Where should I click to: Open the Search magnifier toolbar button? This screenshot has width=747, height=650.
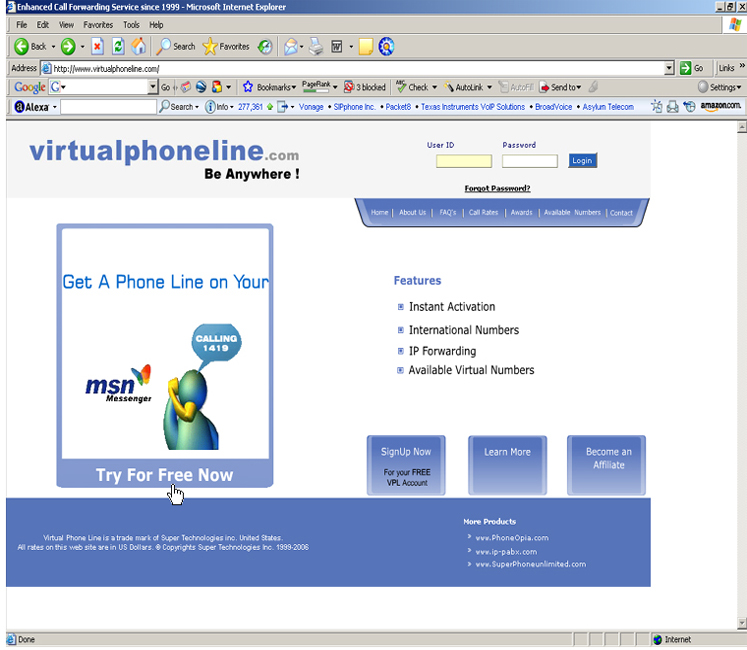click(x=176, y=47)
